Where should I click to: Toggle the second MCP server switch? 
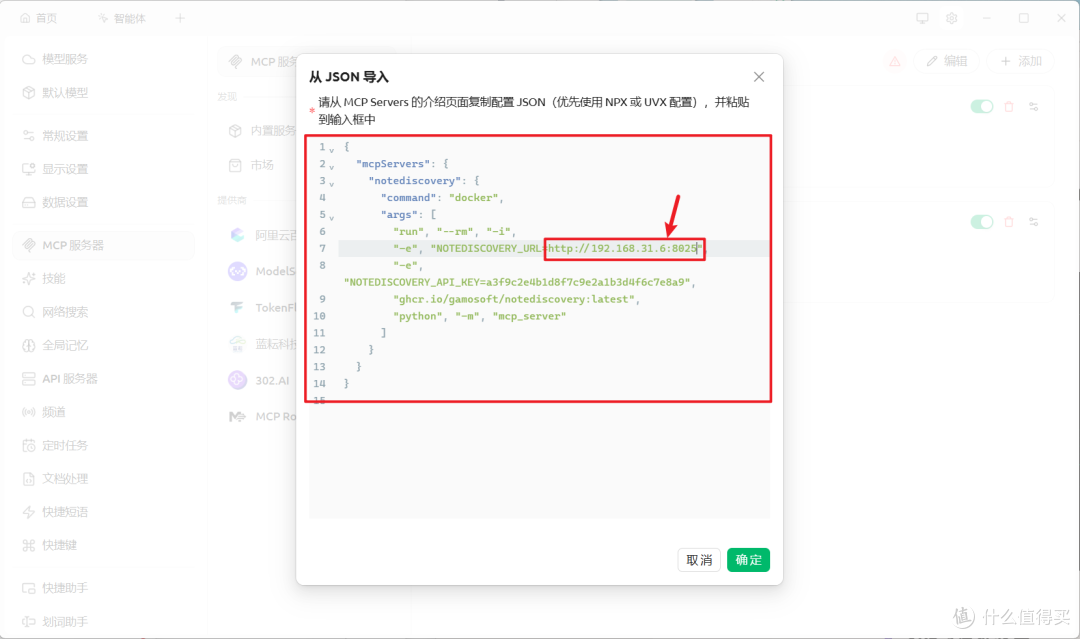tap(982, 222)
